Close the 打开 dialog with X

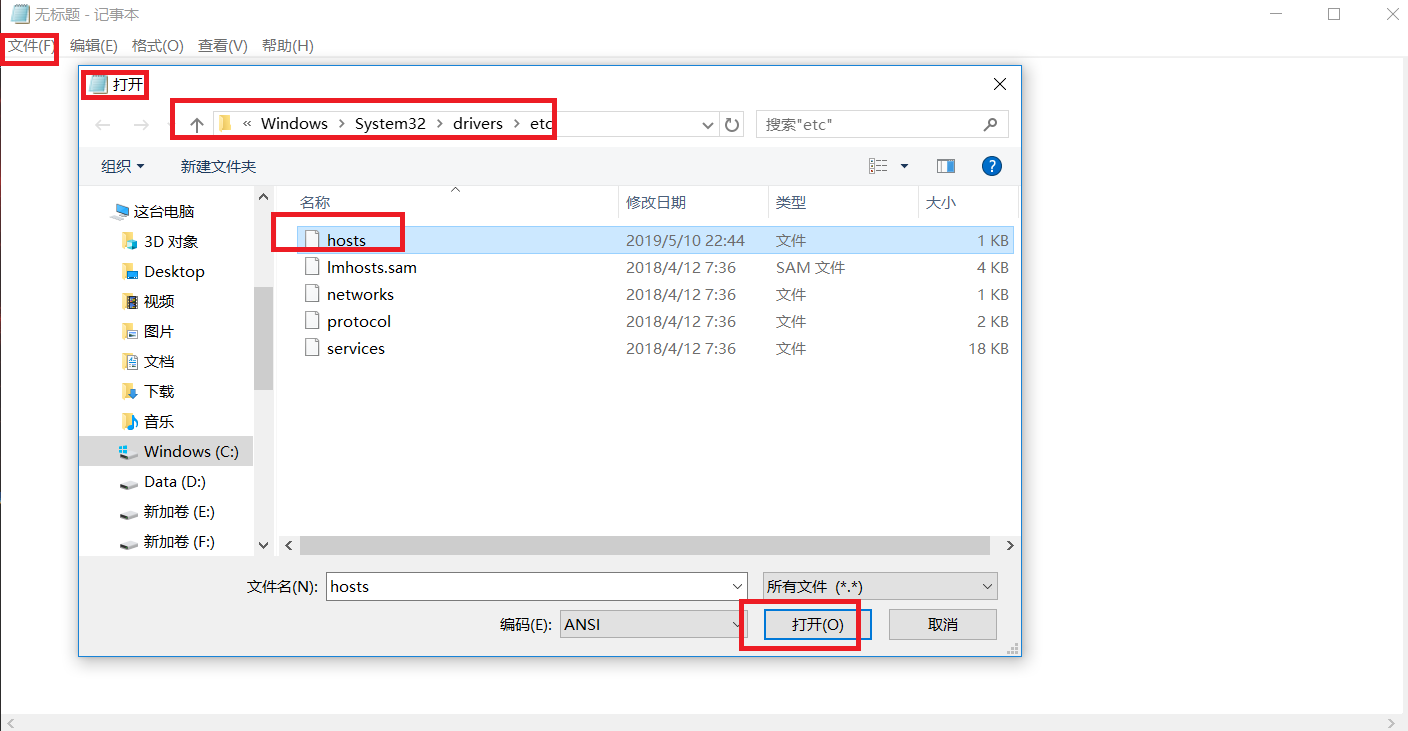999,85
